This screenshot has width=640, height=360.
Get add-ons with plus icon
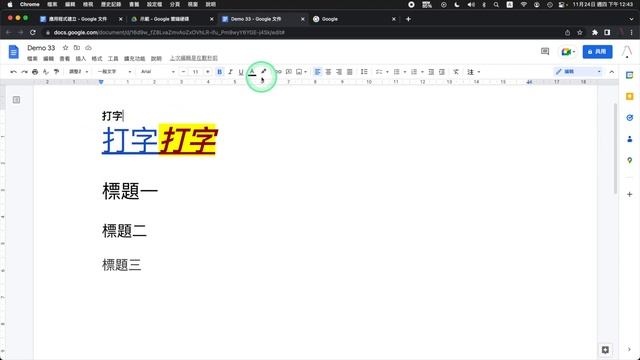[x=629, y=194]
